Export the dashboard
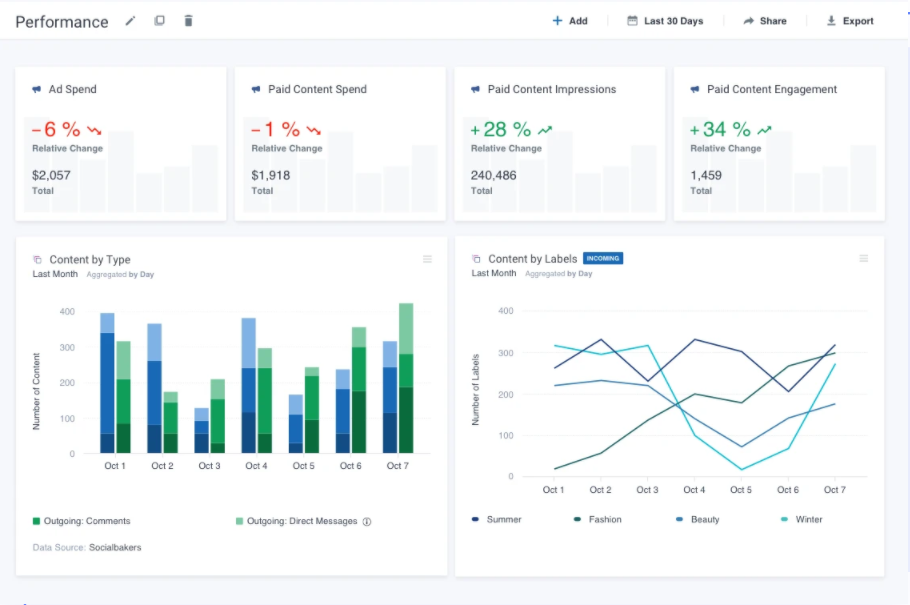The width and height of the screenshot is (910, 605). point(849,21)
